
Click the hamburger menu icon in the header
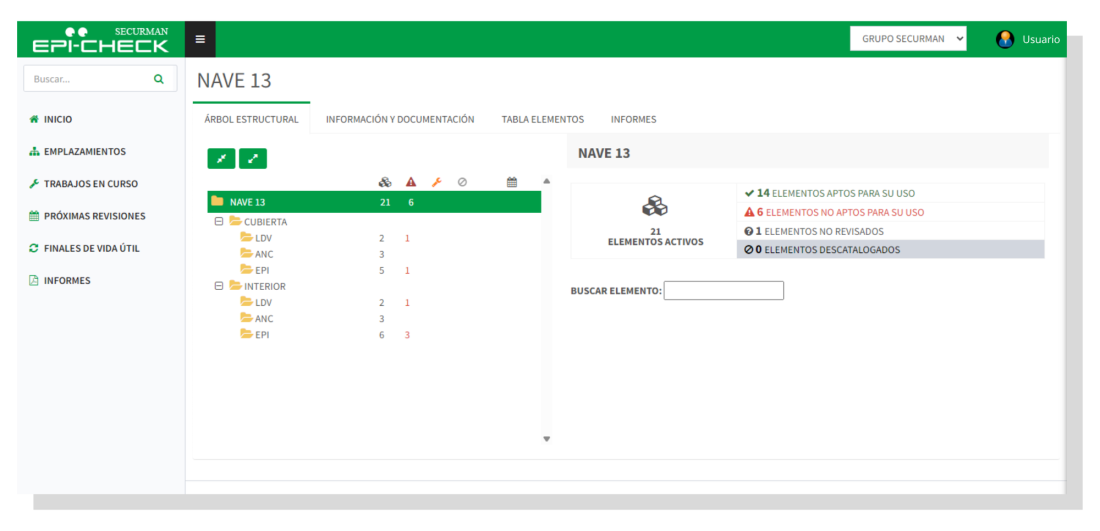point(200,39)
